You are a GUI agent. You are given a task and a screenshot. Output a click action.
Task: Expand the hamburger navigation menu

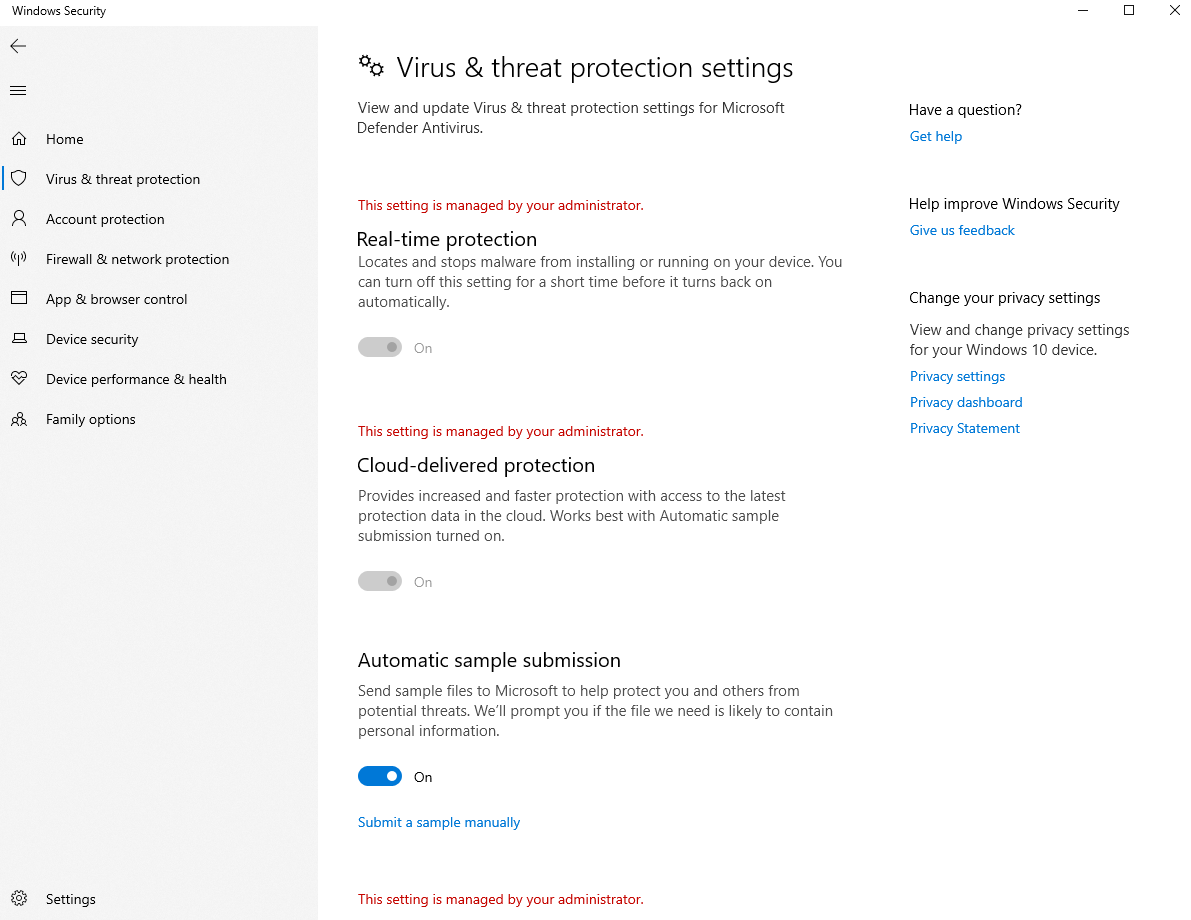click(18, 91)
